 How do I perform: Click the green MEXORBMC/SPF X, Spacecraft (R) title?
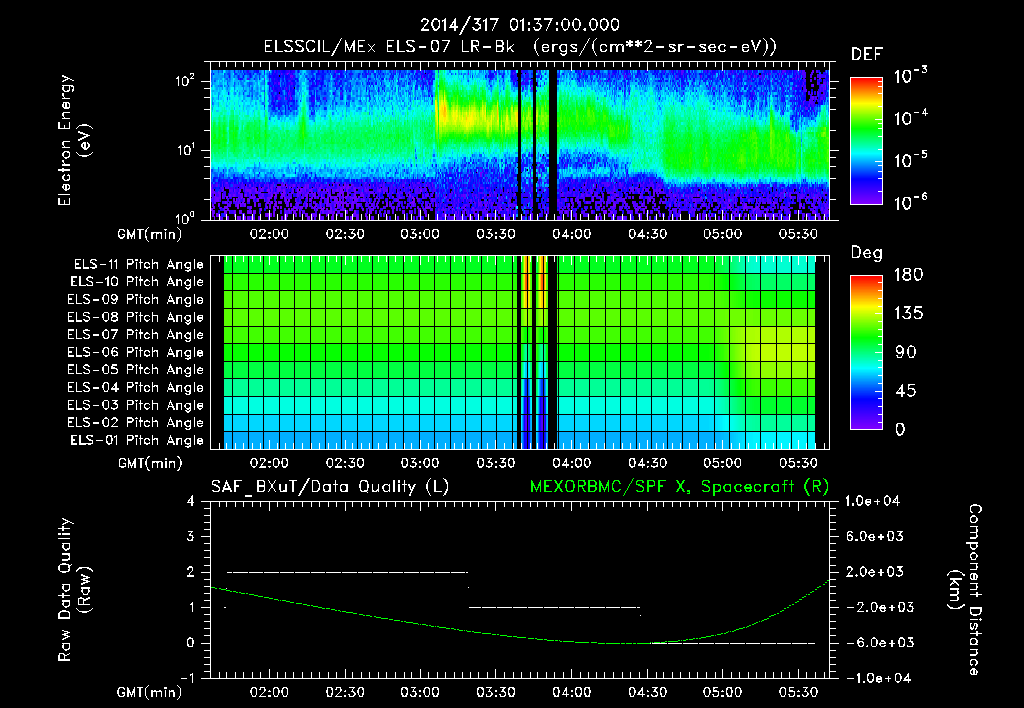pos(679,487)
